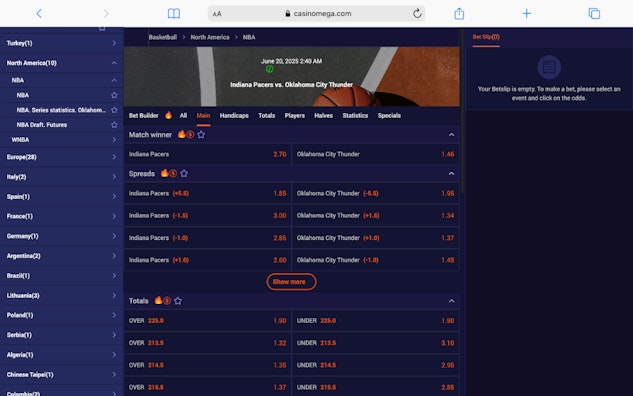Expand the Lithuania(3) category

pos(62,295)
